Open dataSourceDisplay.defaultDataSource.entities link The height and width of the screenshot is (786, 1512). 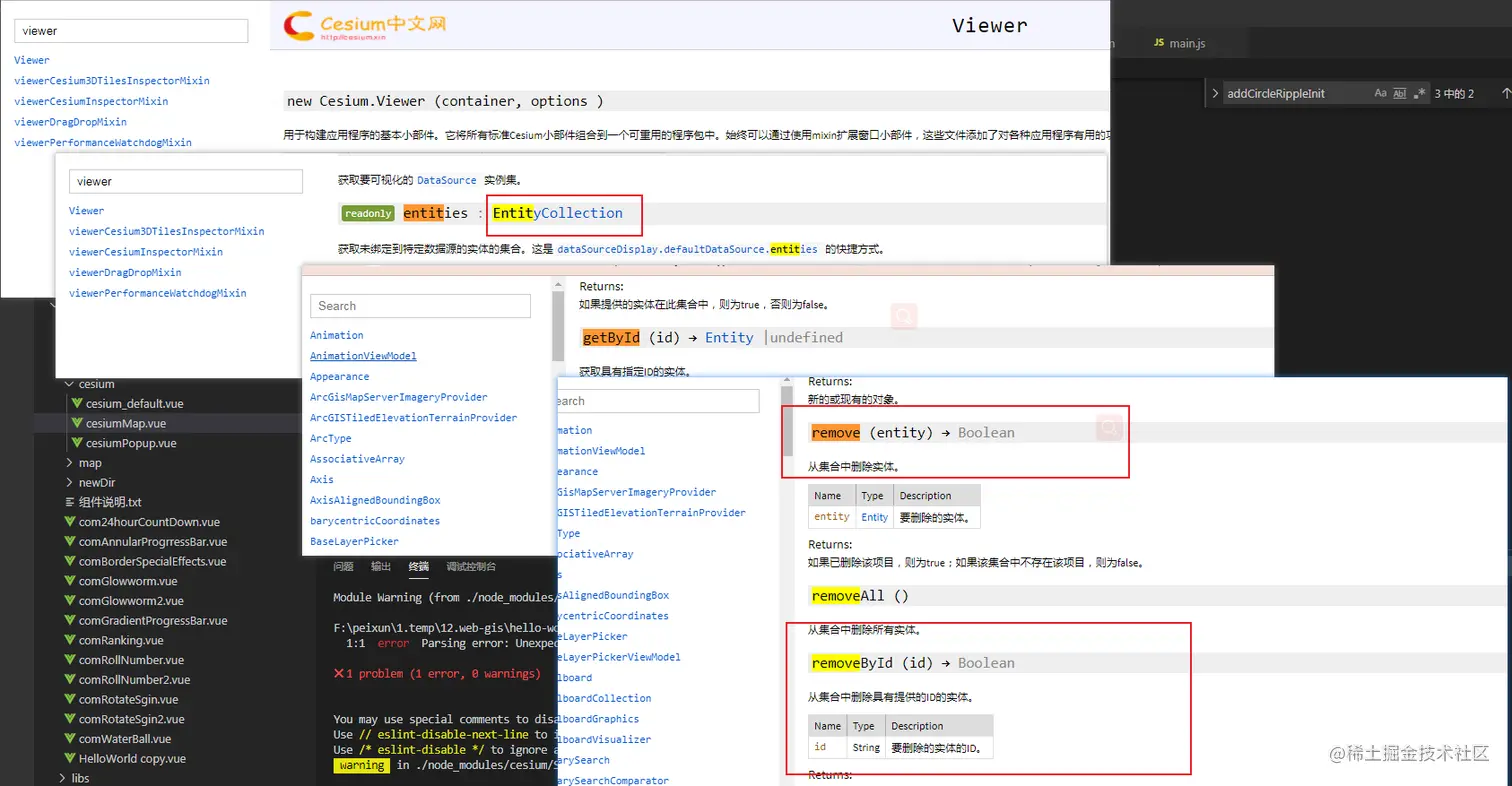(687, 249)
